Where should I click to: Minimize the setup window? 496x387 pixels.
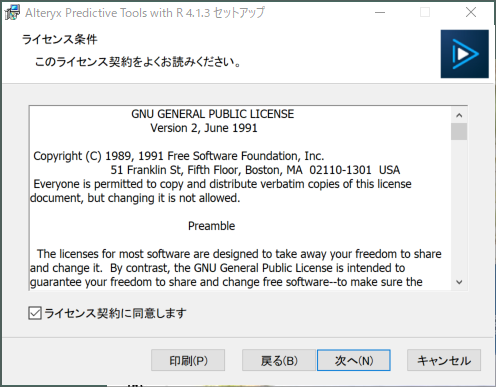(380, 13)
